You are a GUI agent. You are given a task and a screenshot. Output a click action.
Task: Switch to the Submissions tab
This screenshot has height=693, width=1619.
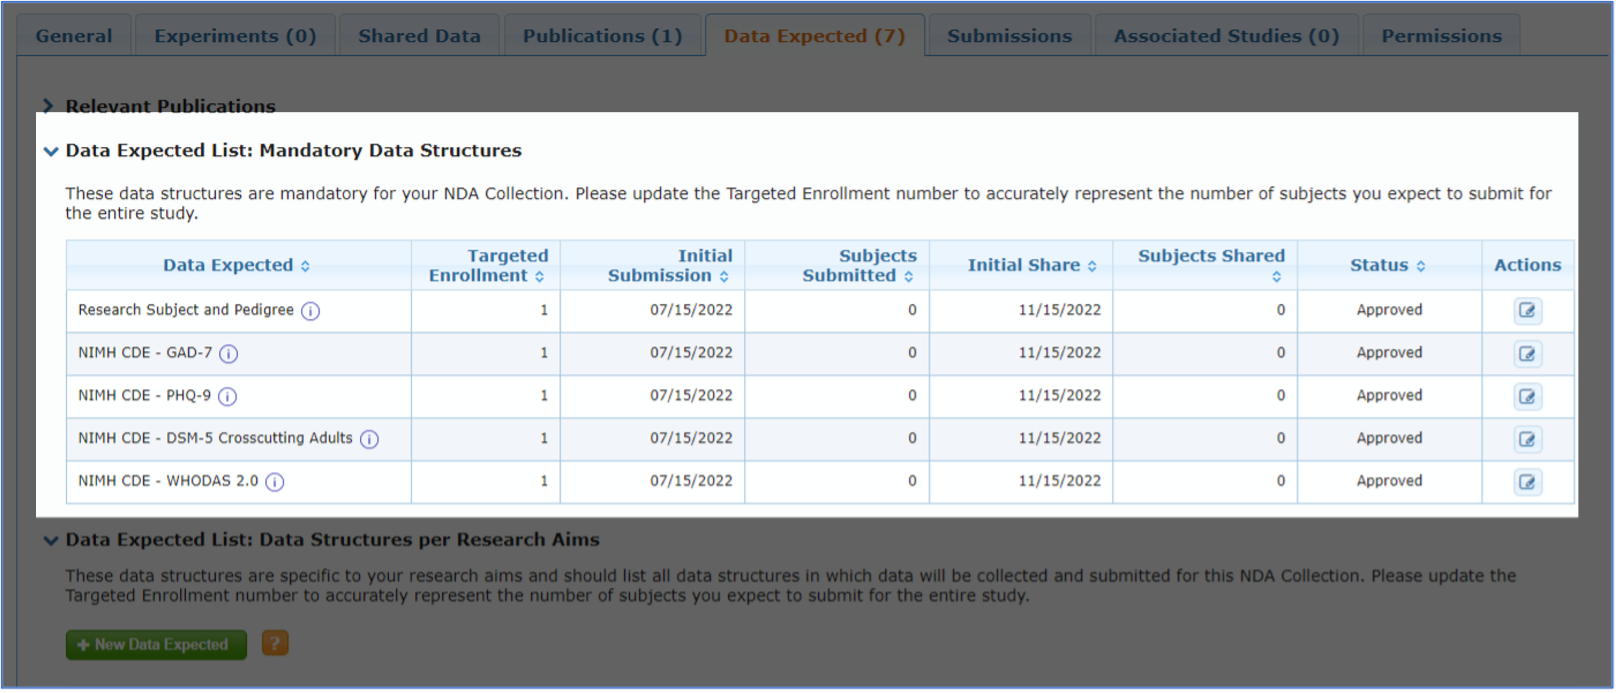click(x=1009, y=36)
